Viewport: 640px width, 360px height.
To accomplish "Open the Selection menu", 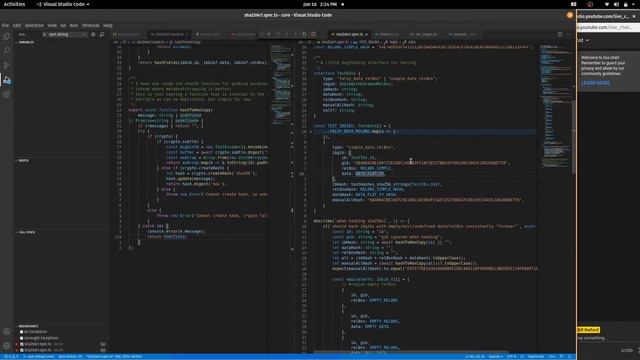I will (x=34, y=25).
